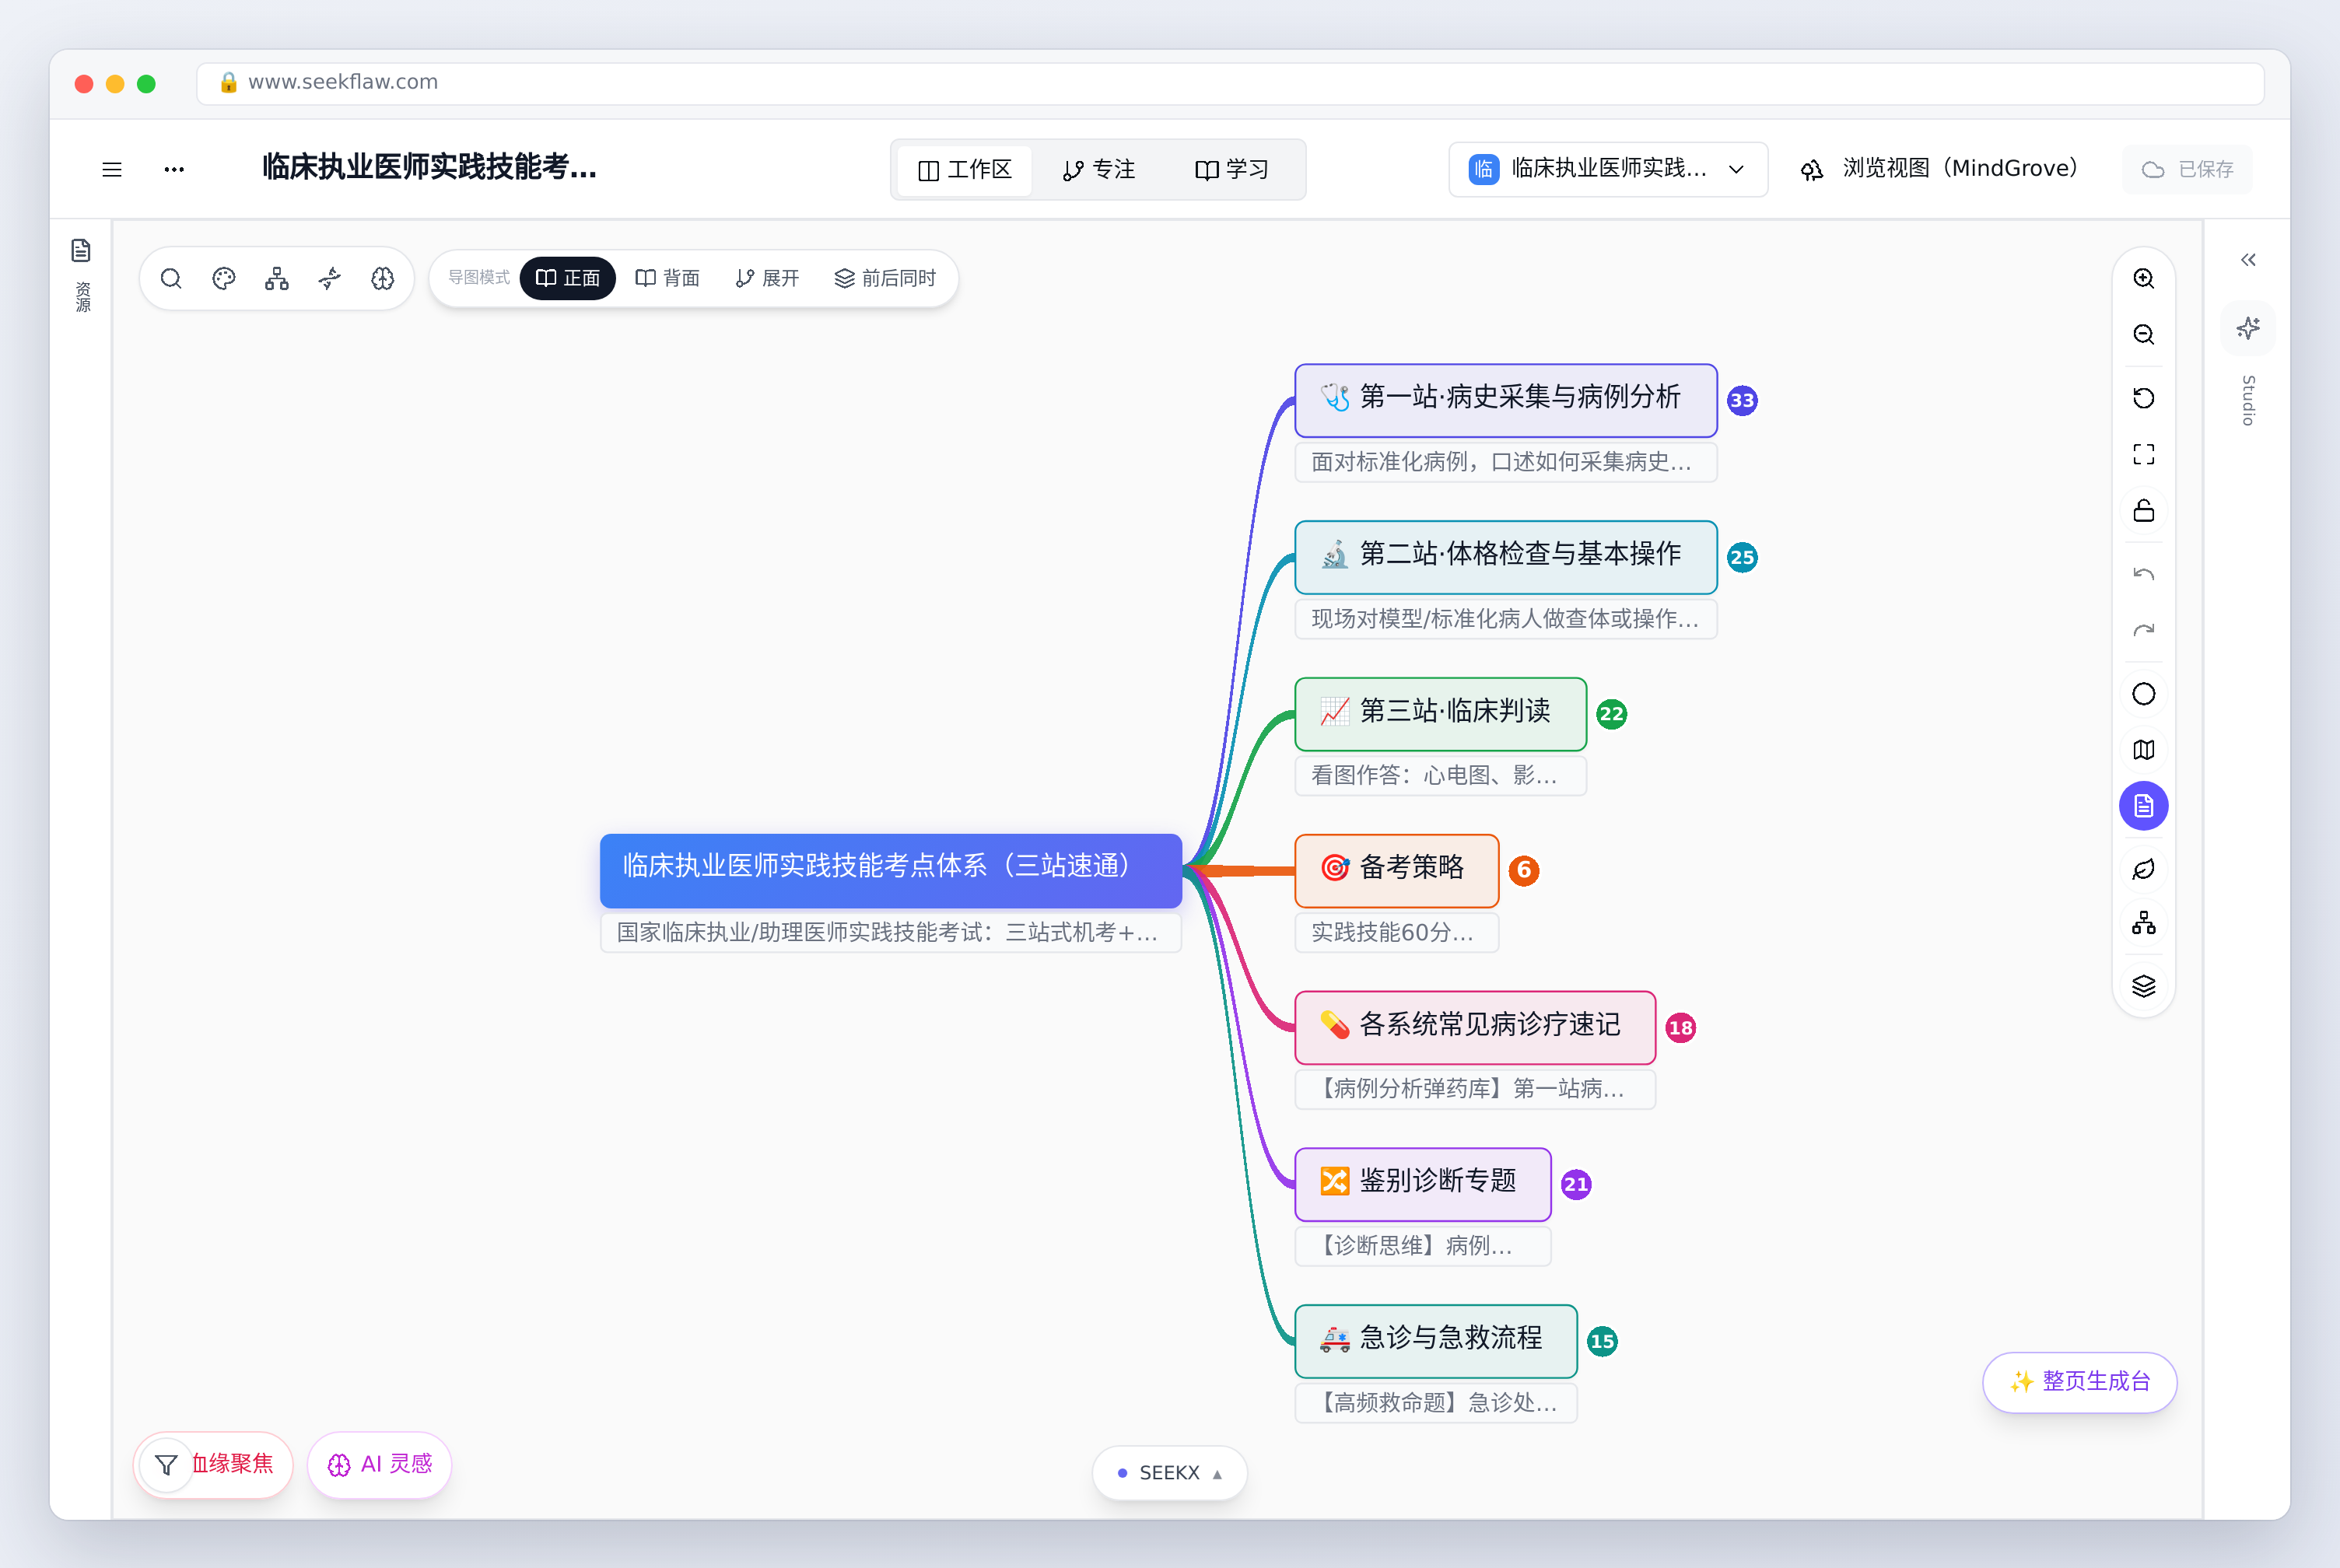Click the circle icon in right toolbar

tap(2143, 694)
